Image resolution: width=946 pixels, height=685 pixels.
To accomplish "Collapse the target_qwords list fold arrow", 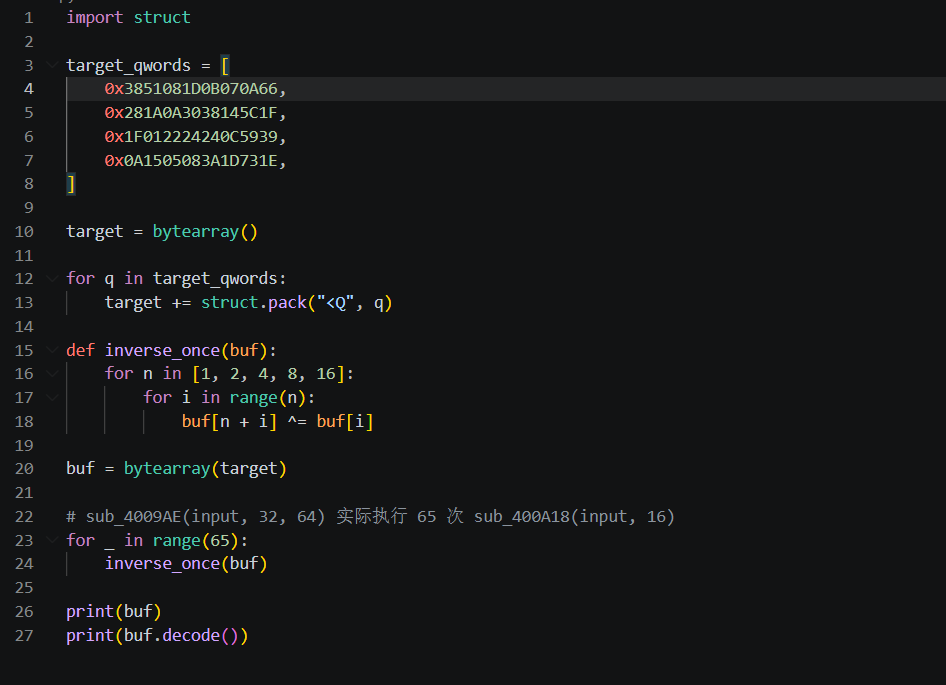I will [x=52, y=65].
